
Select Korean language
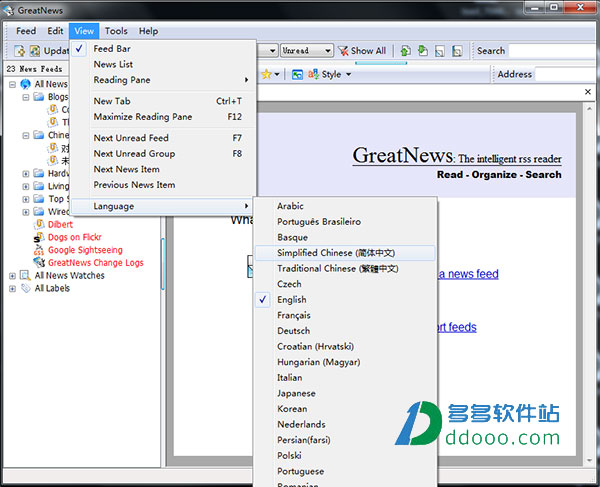(x=345, y=409)
